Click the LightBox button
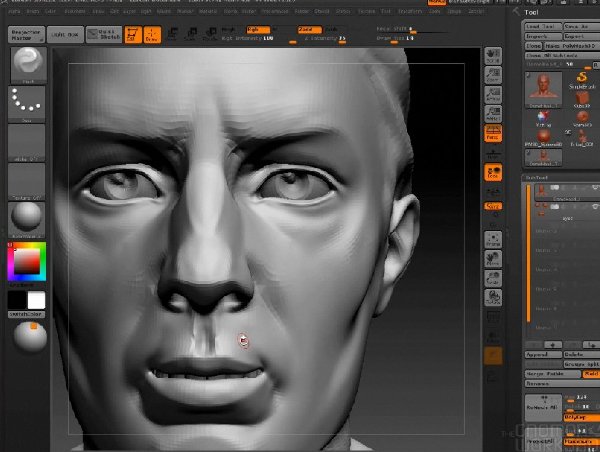Image resolution: width=600 pixels, height=452 pixels. pos(65,35)
